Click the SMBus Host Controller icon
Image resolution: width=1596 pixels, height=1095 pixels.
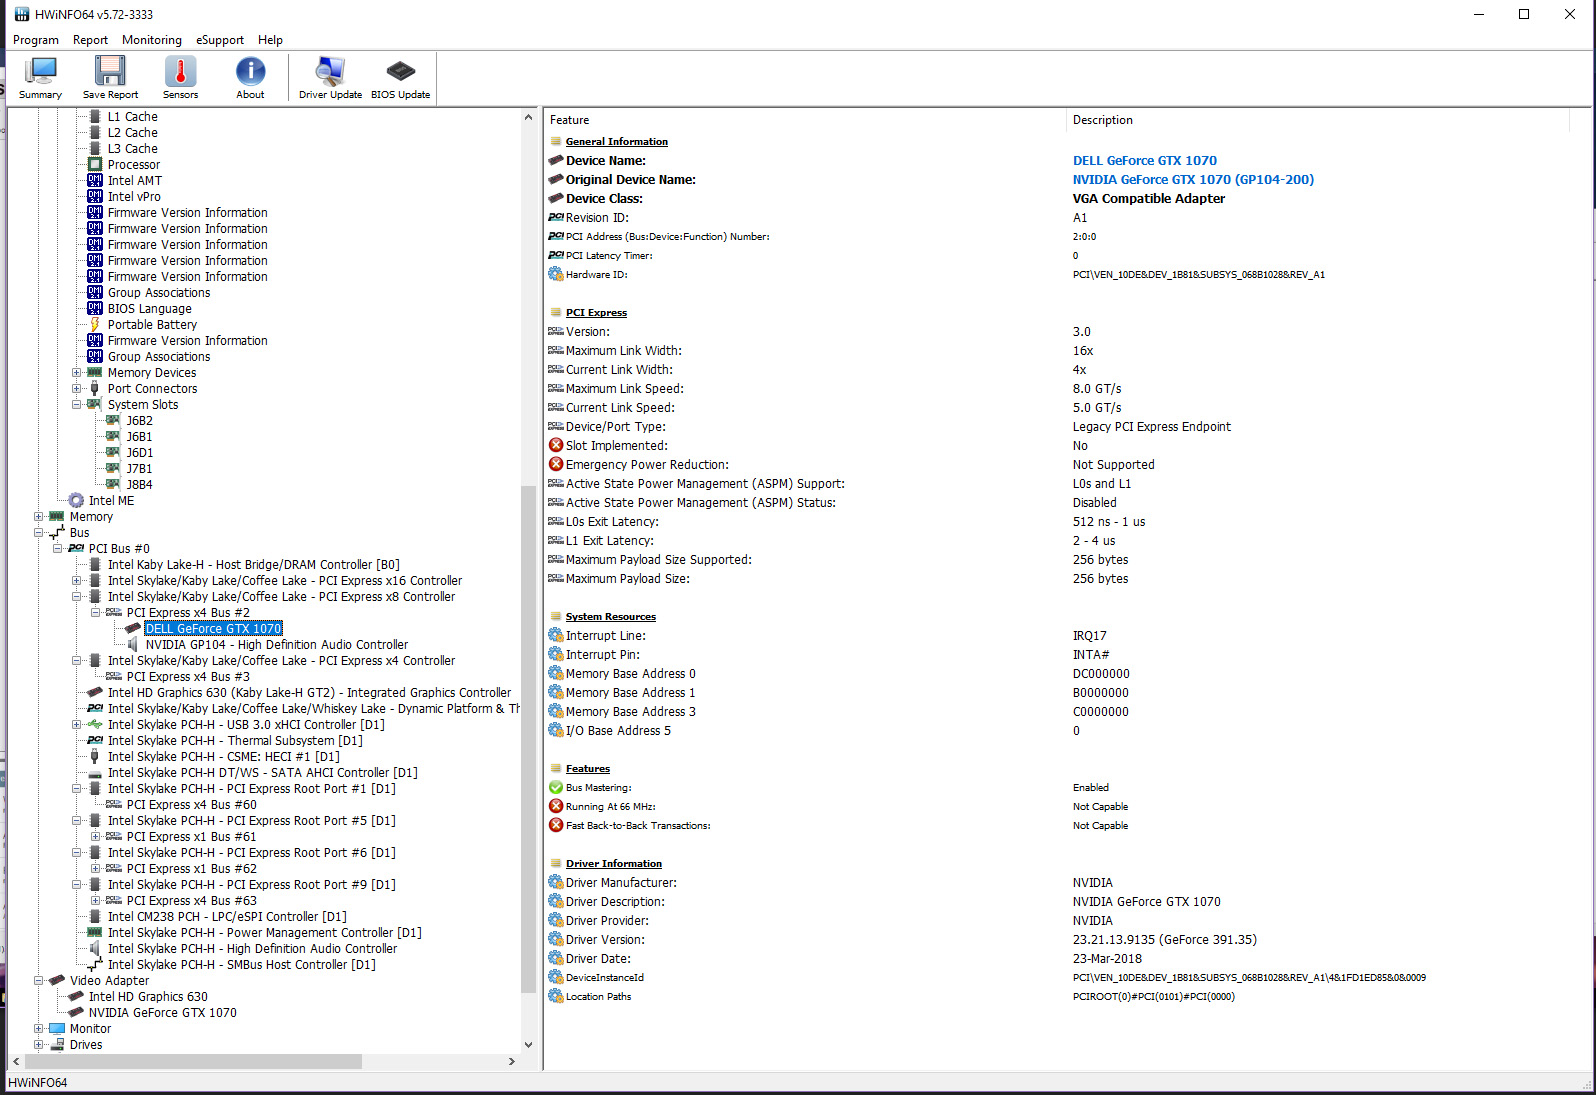coord(95,965)
